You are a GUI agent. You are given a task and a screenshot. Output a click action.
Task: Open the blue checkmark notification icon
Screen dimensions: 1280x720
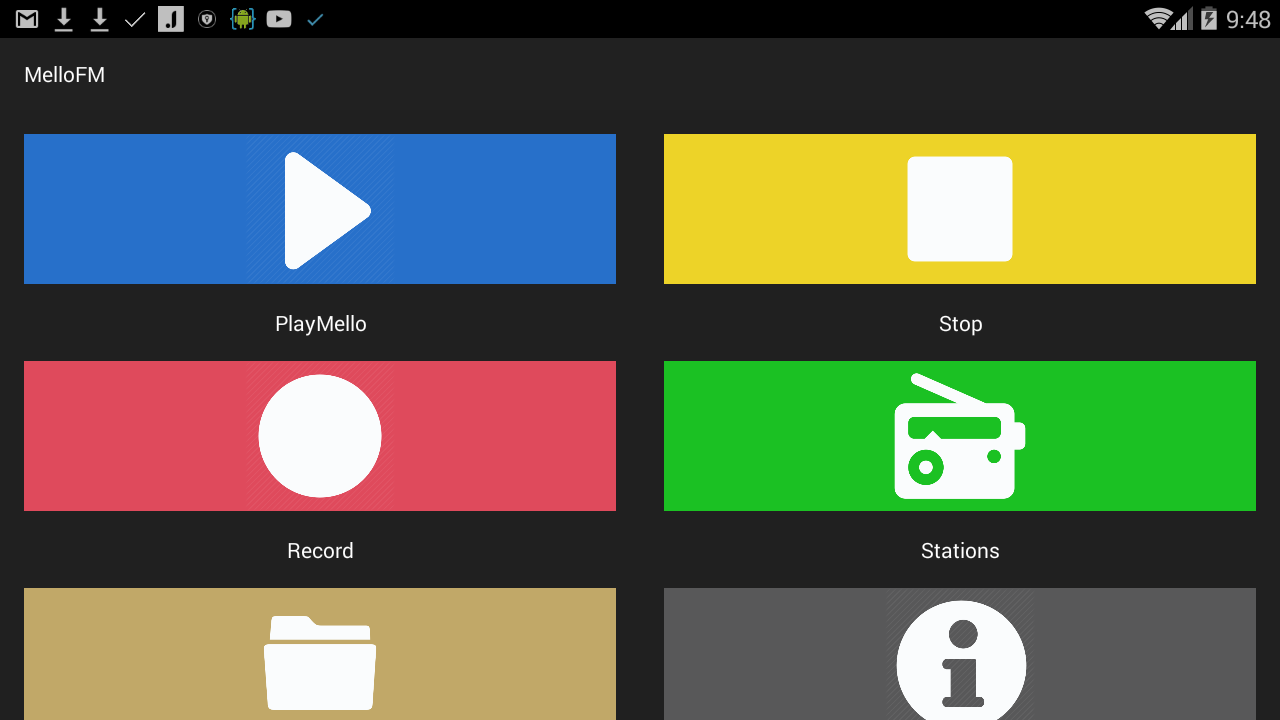pyautogui.click(x=315, y=19)
